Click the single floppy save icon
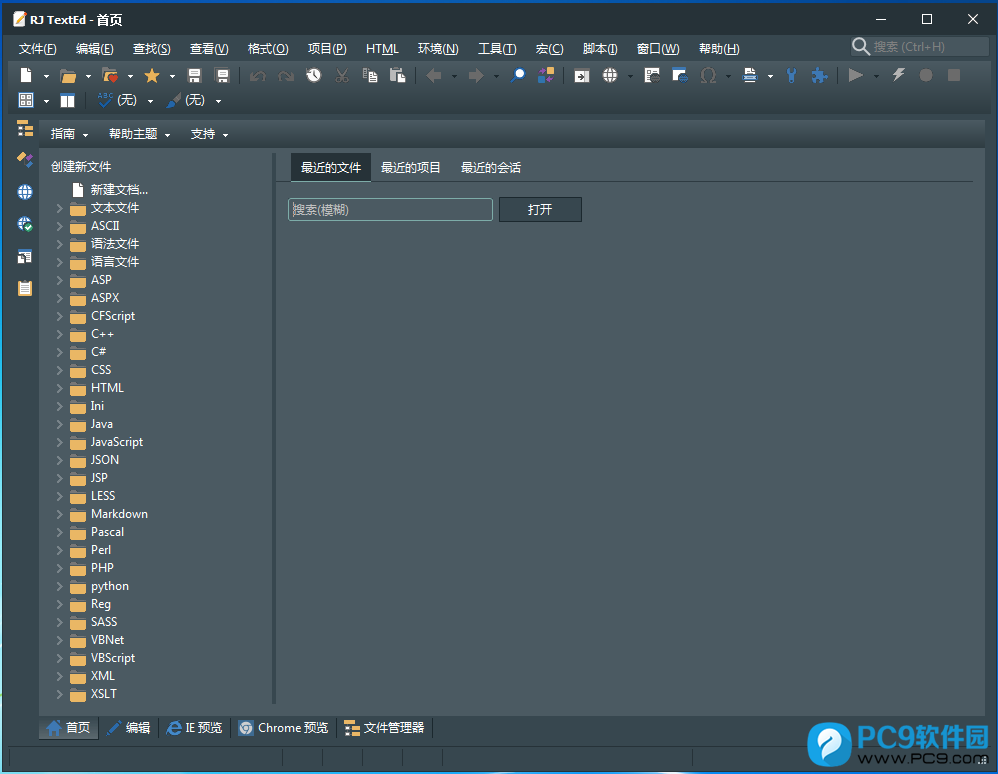The height and width of the screenshot is (774, 998). (194, 75)
